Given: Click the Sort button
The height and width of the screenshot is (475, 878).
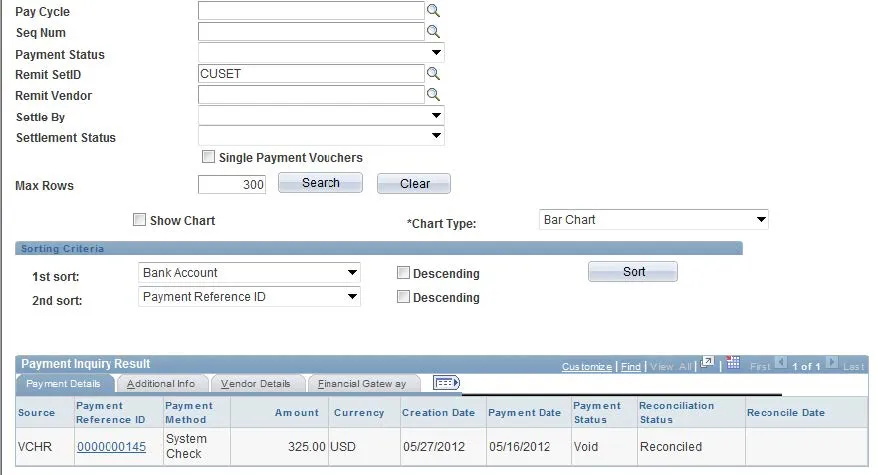Looking at the screenshot, I should (x=633, y=272).
